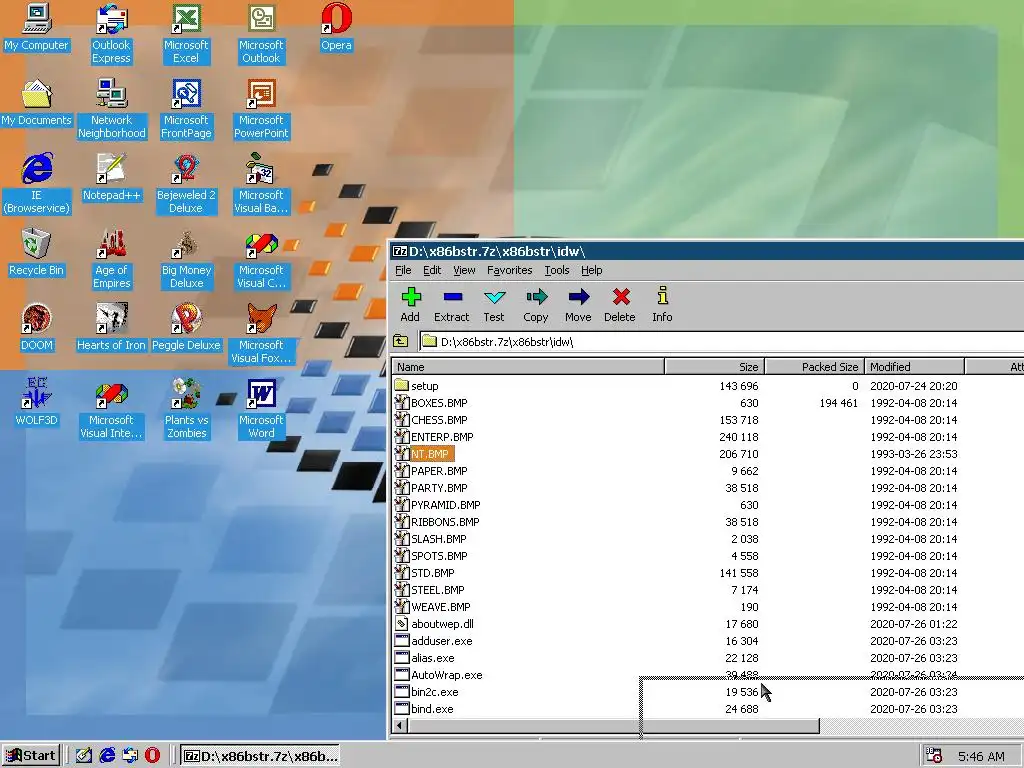Select the Big Money Deluxe shortcut
Screen dimensions: 1024x768
pyautogui.click(x=186, y=259)
